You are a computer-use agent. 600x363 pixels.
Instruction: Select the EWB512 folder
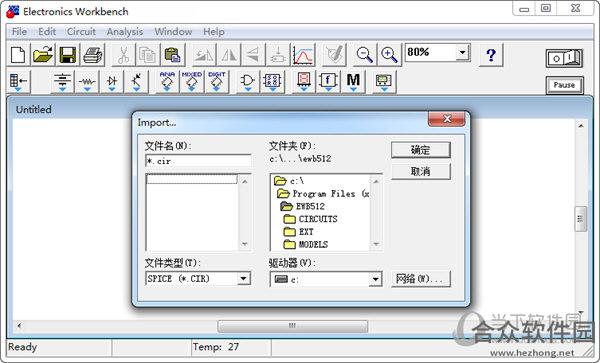(x=303, y=206)
